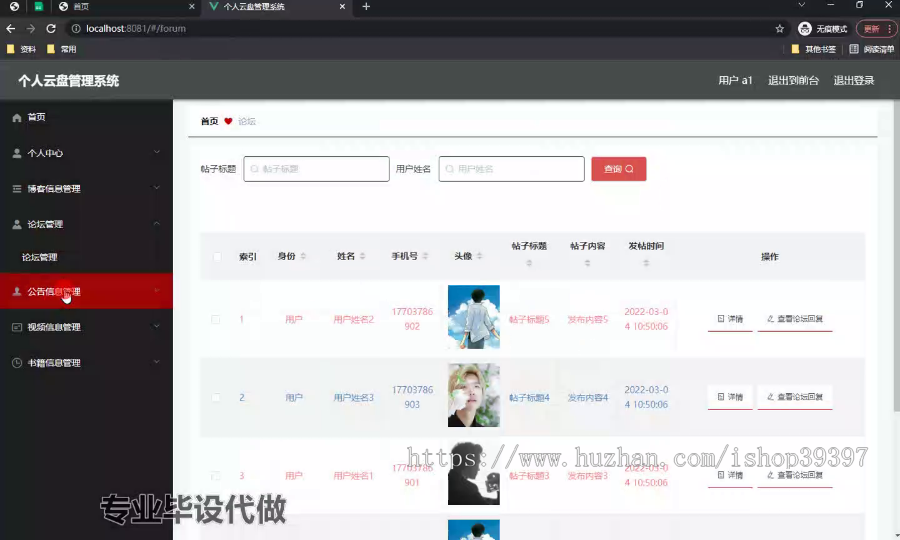Expand 书籍信息管理 sidebar menu
Screen dimensions: 900x540
click(86, 363)
